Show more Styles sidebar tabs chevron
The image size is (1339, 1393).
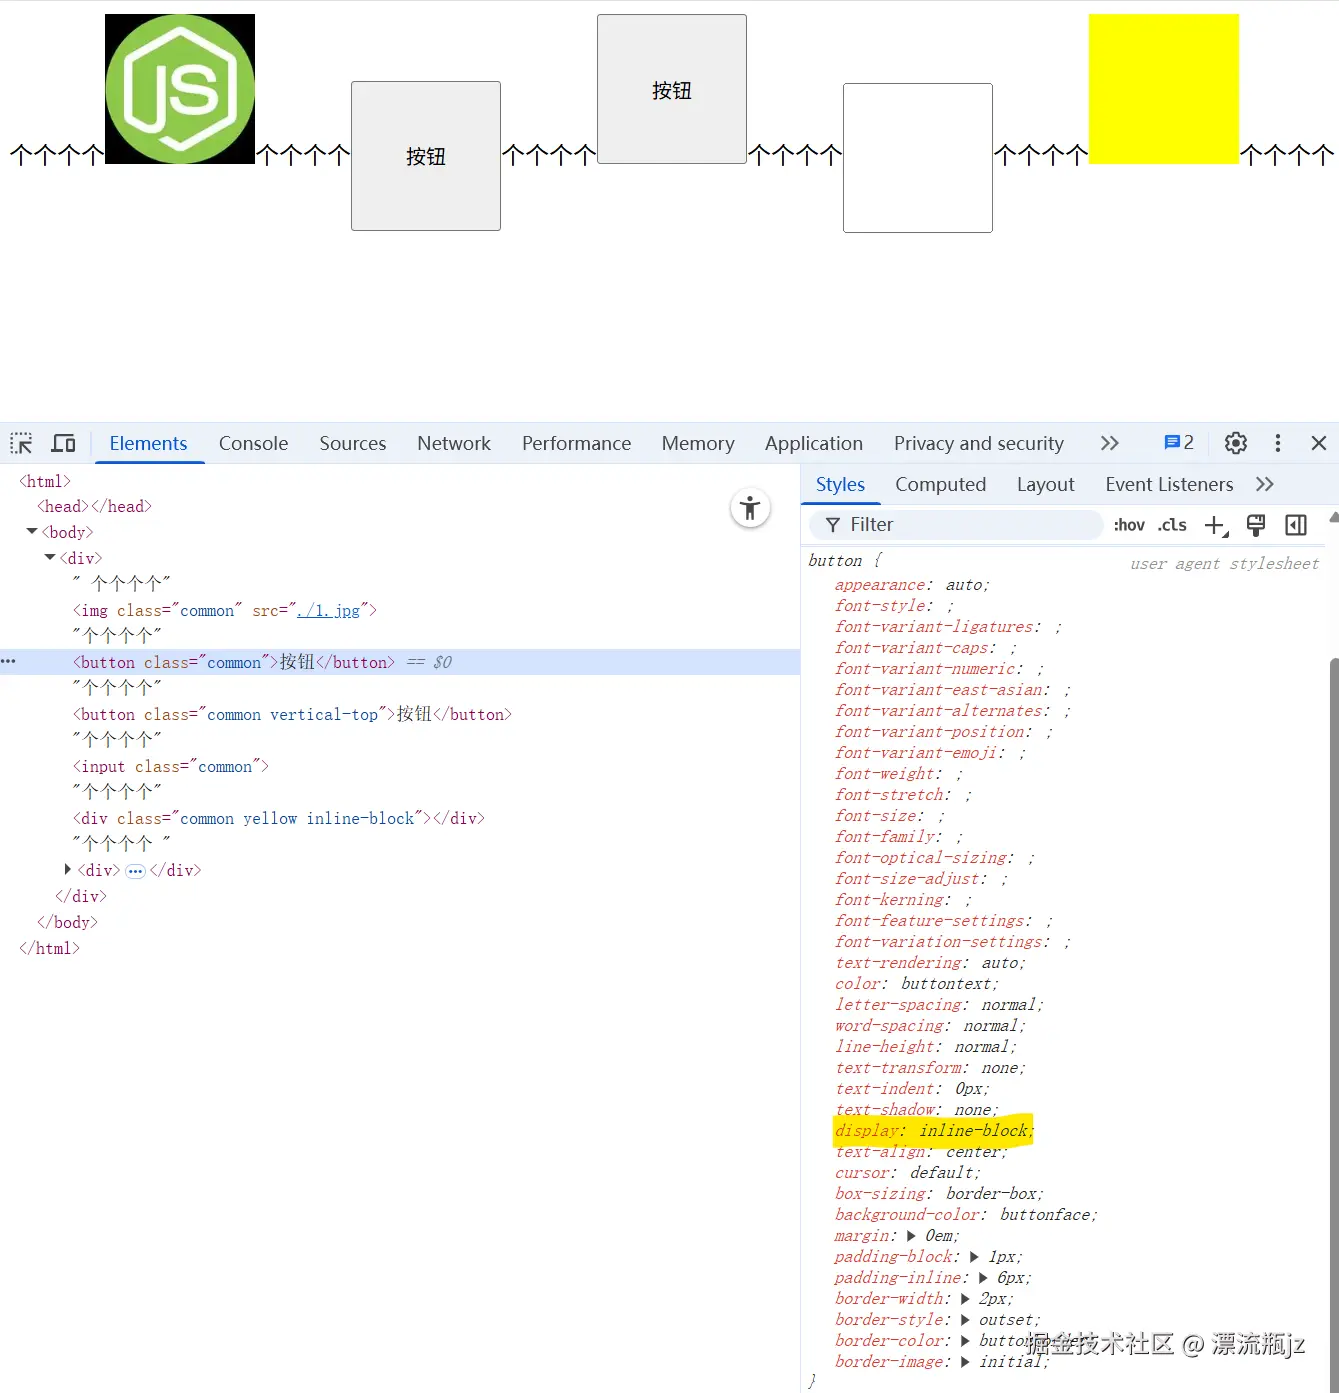(1265, 484)
